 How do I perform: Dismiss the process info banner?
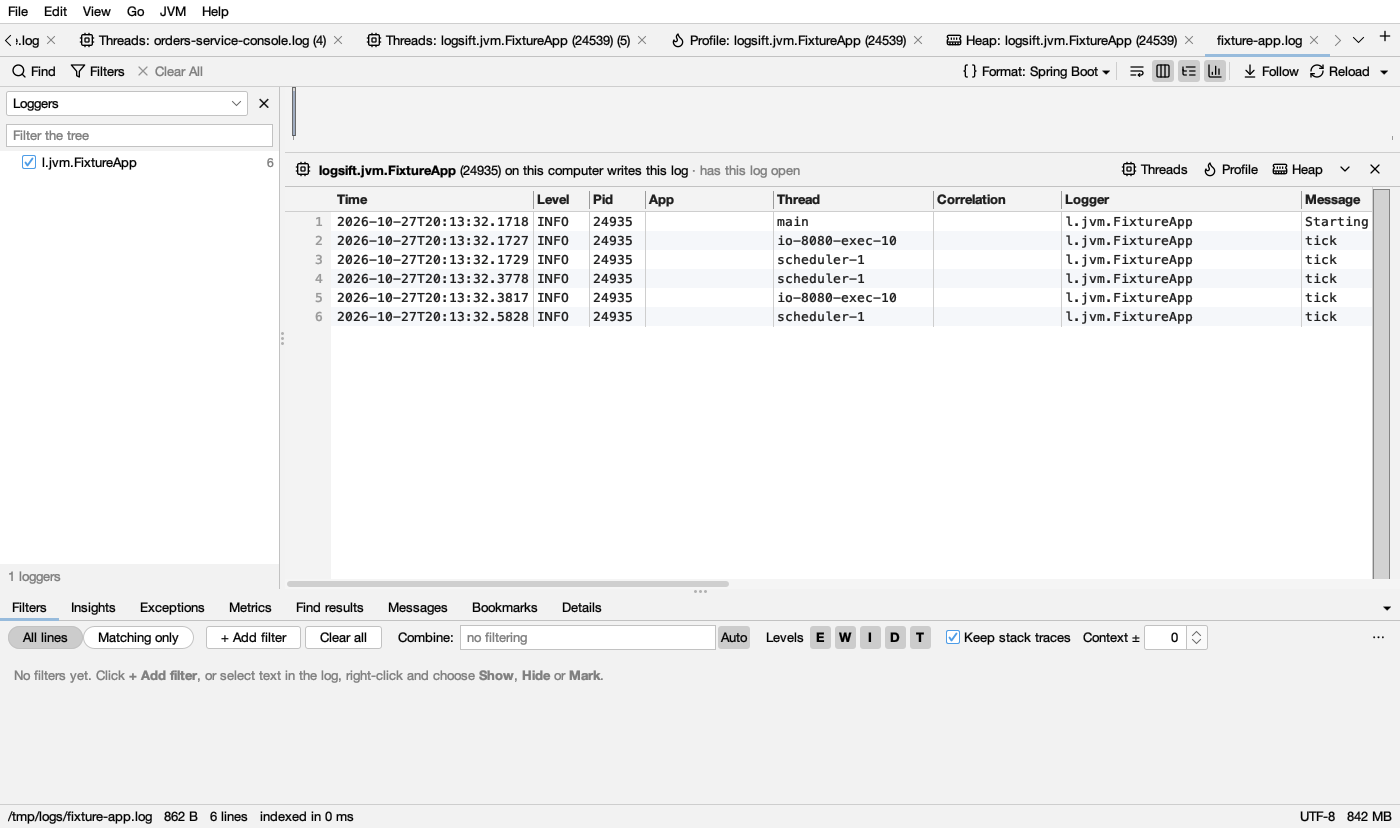point(1375,170)
